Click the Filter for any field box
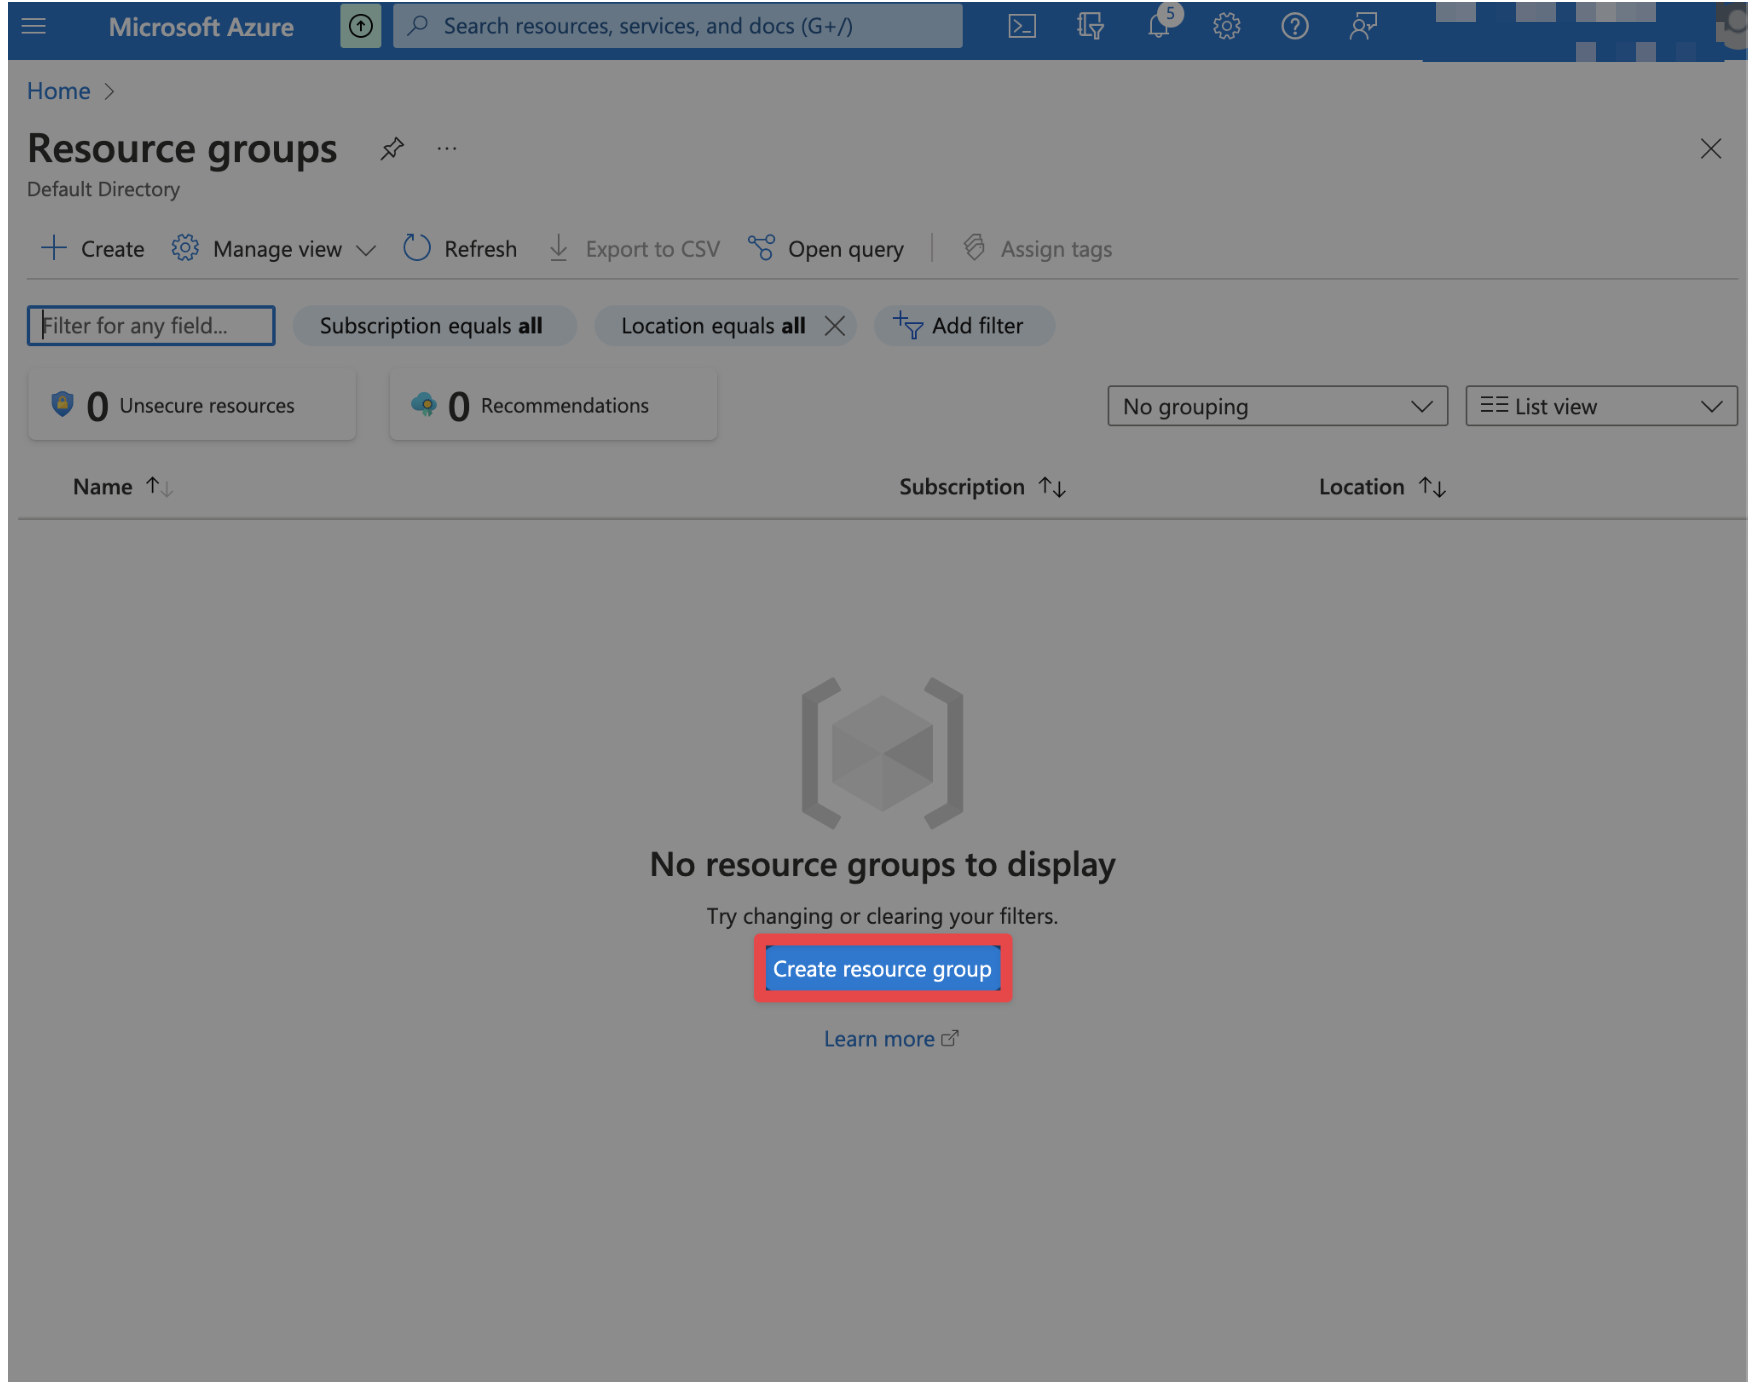1748x1382 pixels. tap(151, 326)
